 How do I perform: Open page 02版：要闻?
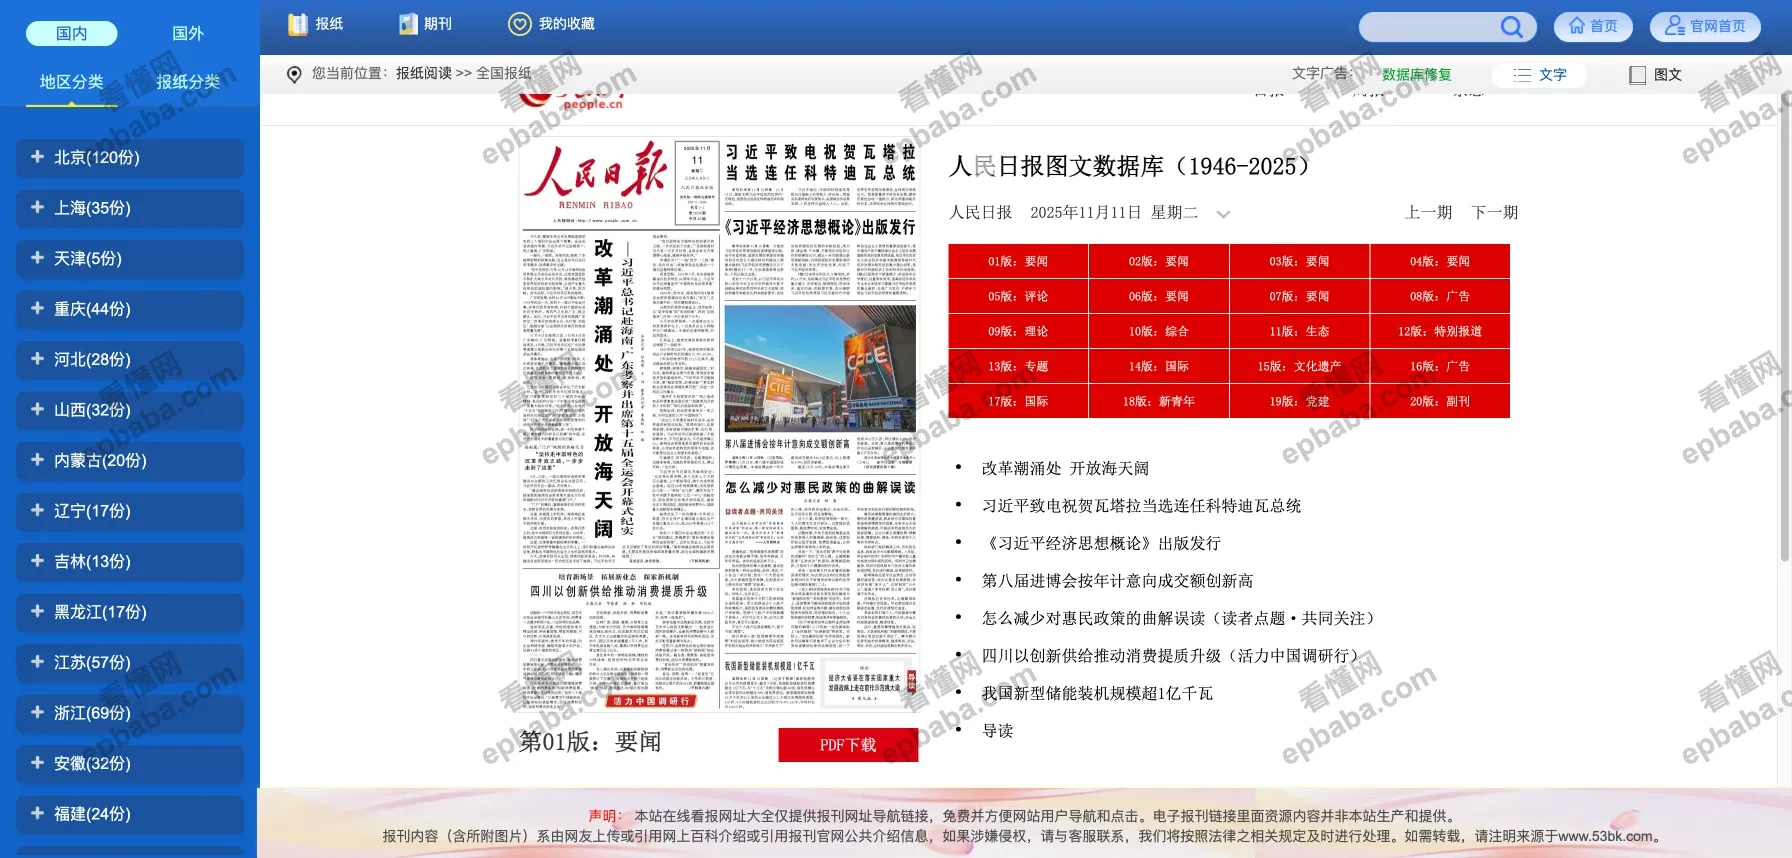point(1159,261)
